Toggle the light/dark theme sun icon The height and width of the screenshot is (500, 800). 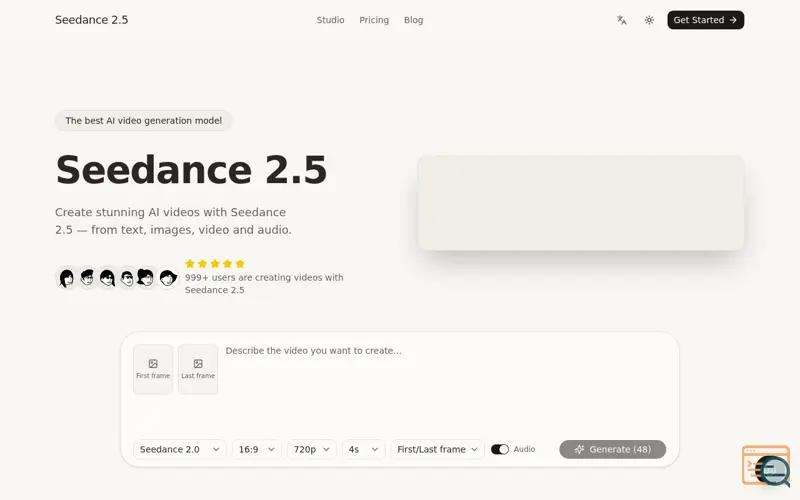(x=649, y=20)
